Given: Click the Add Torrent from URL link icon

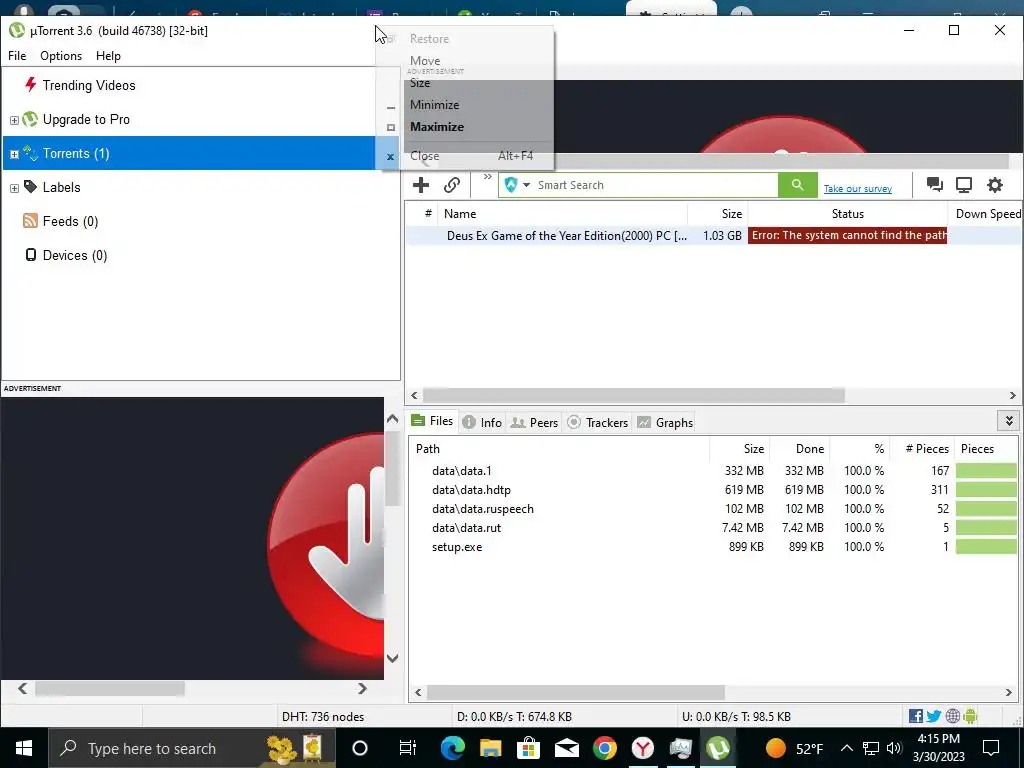Looking at the screenshot, I should pyautogui.click(x=451, y=185).
